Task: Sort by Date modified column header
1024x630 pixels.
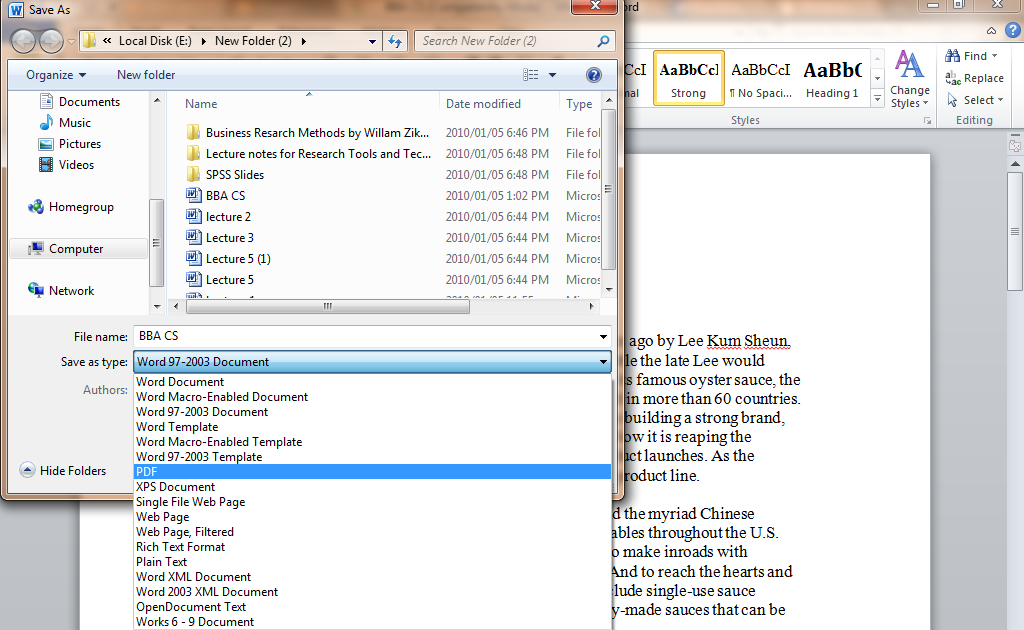Action: 483,104
